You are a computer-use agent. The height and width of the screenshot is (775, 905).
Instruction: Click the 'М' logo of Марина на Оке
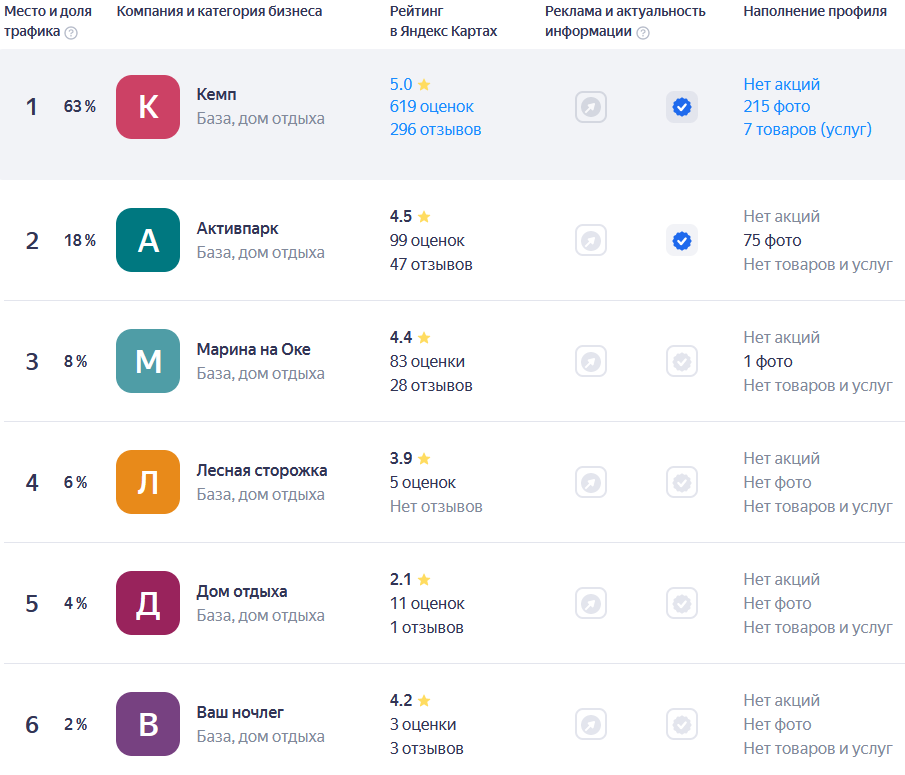tap(148, 361)
